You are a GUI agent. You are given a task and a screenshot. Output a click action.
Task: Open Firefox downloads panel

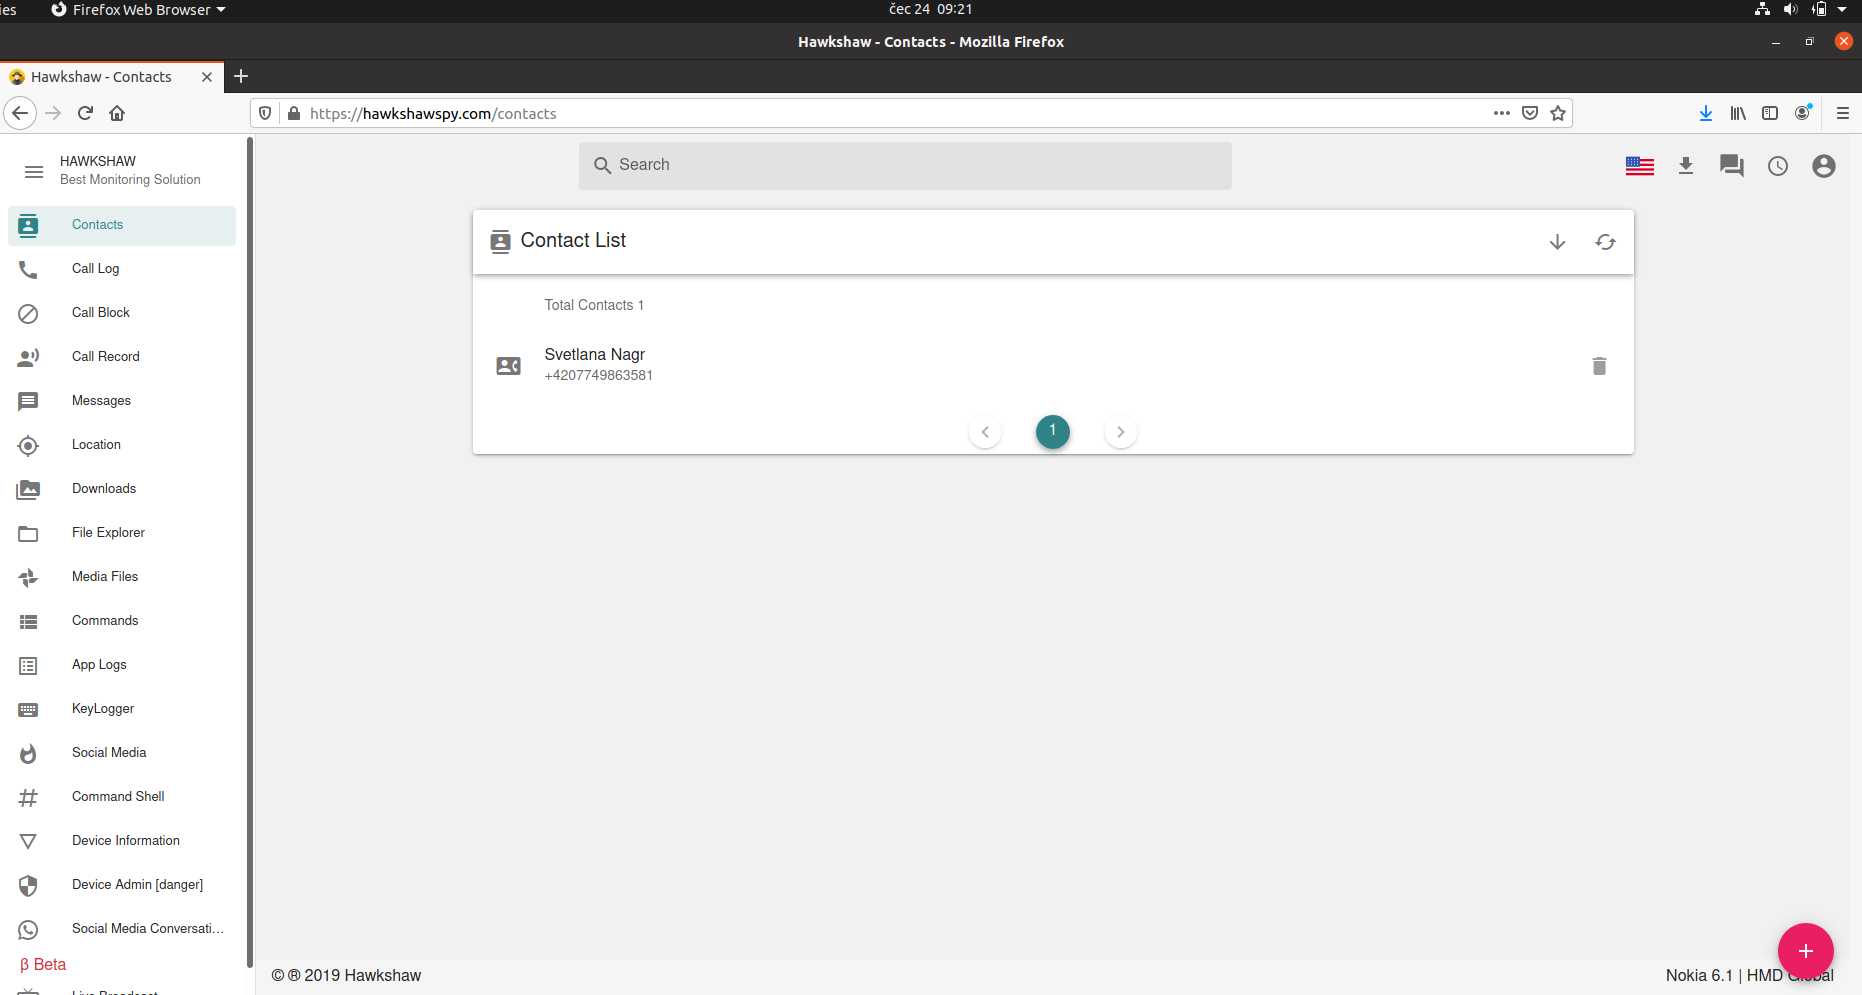(1705, 113)
